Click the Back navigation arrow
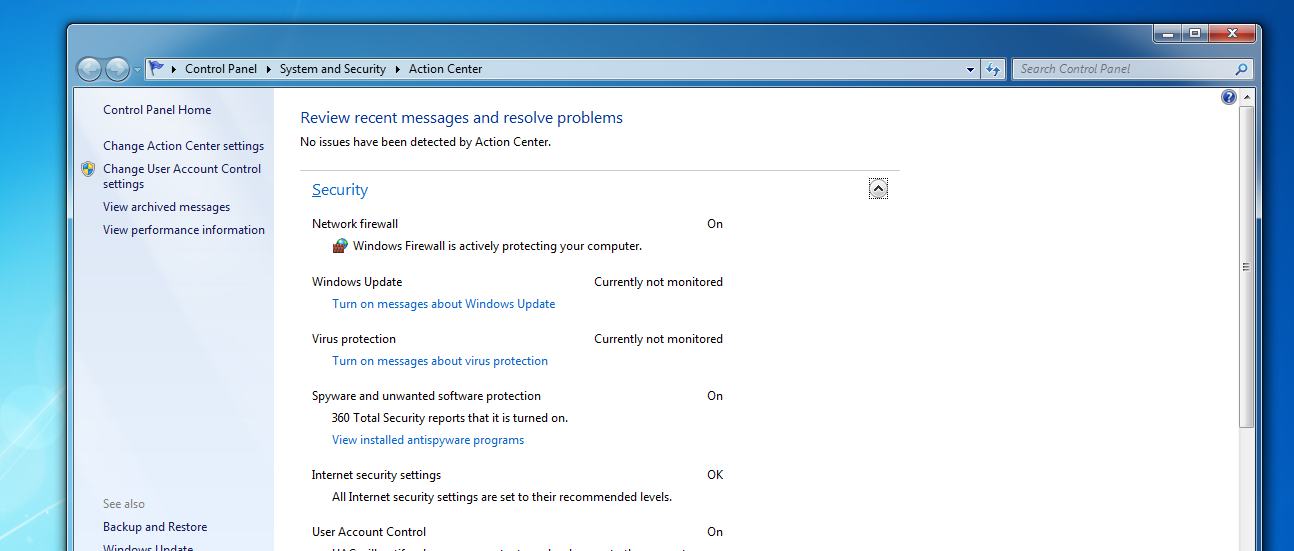This screenshot has width=1294, height=551. click(90, 69)
